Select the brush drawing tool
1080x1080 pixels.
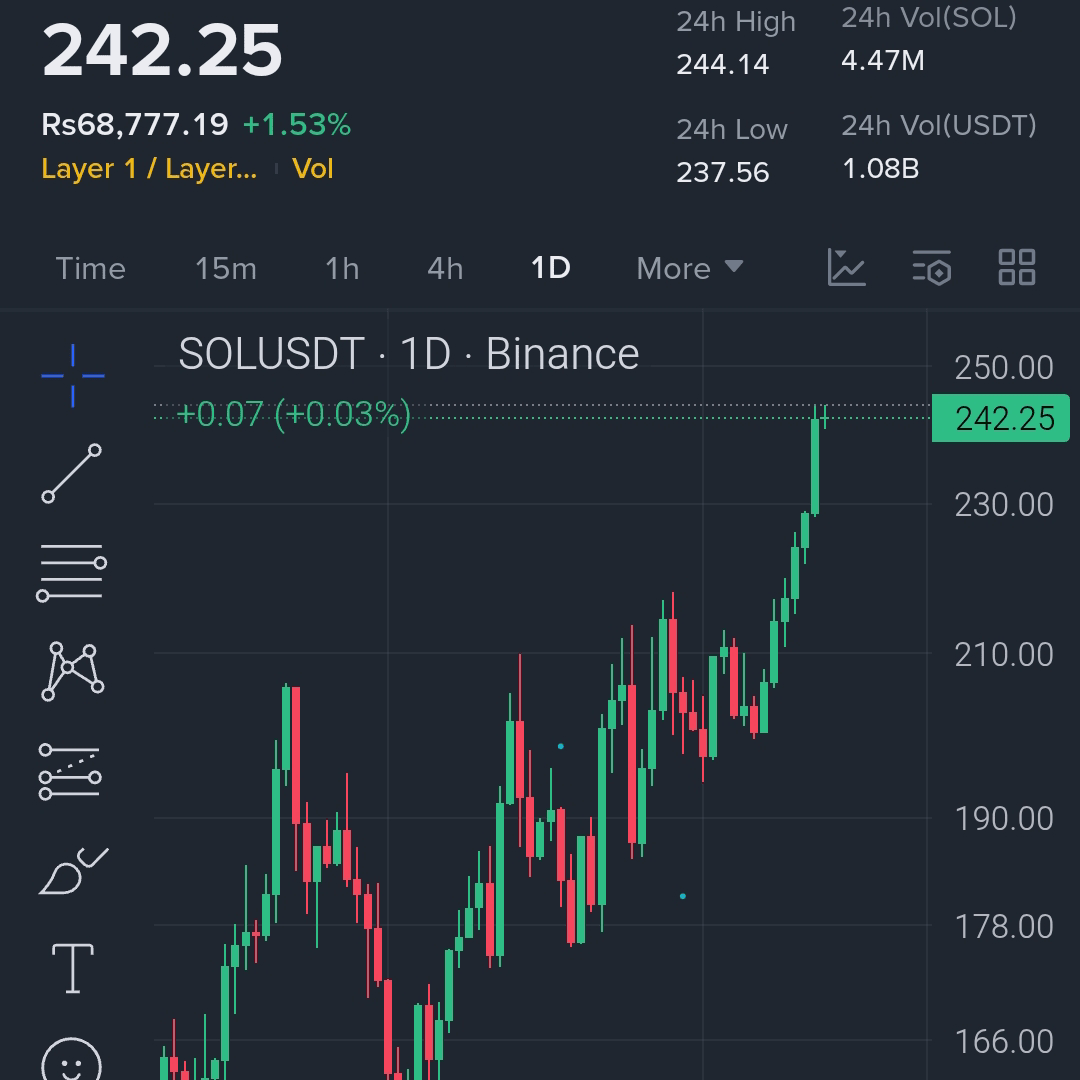tap(74, 871)
